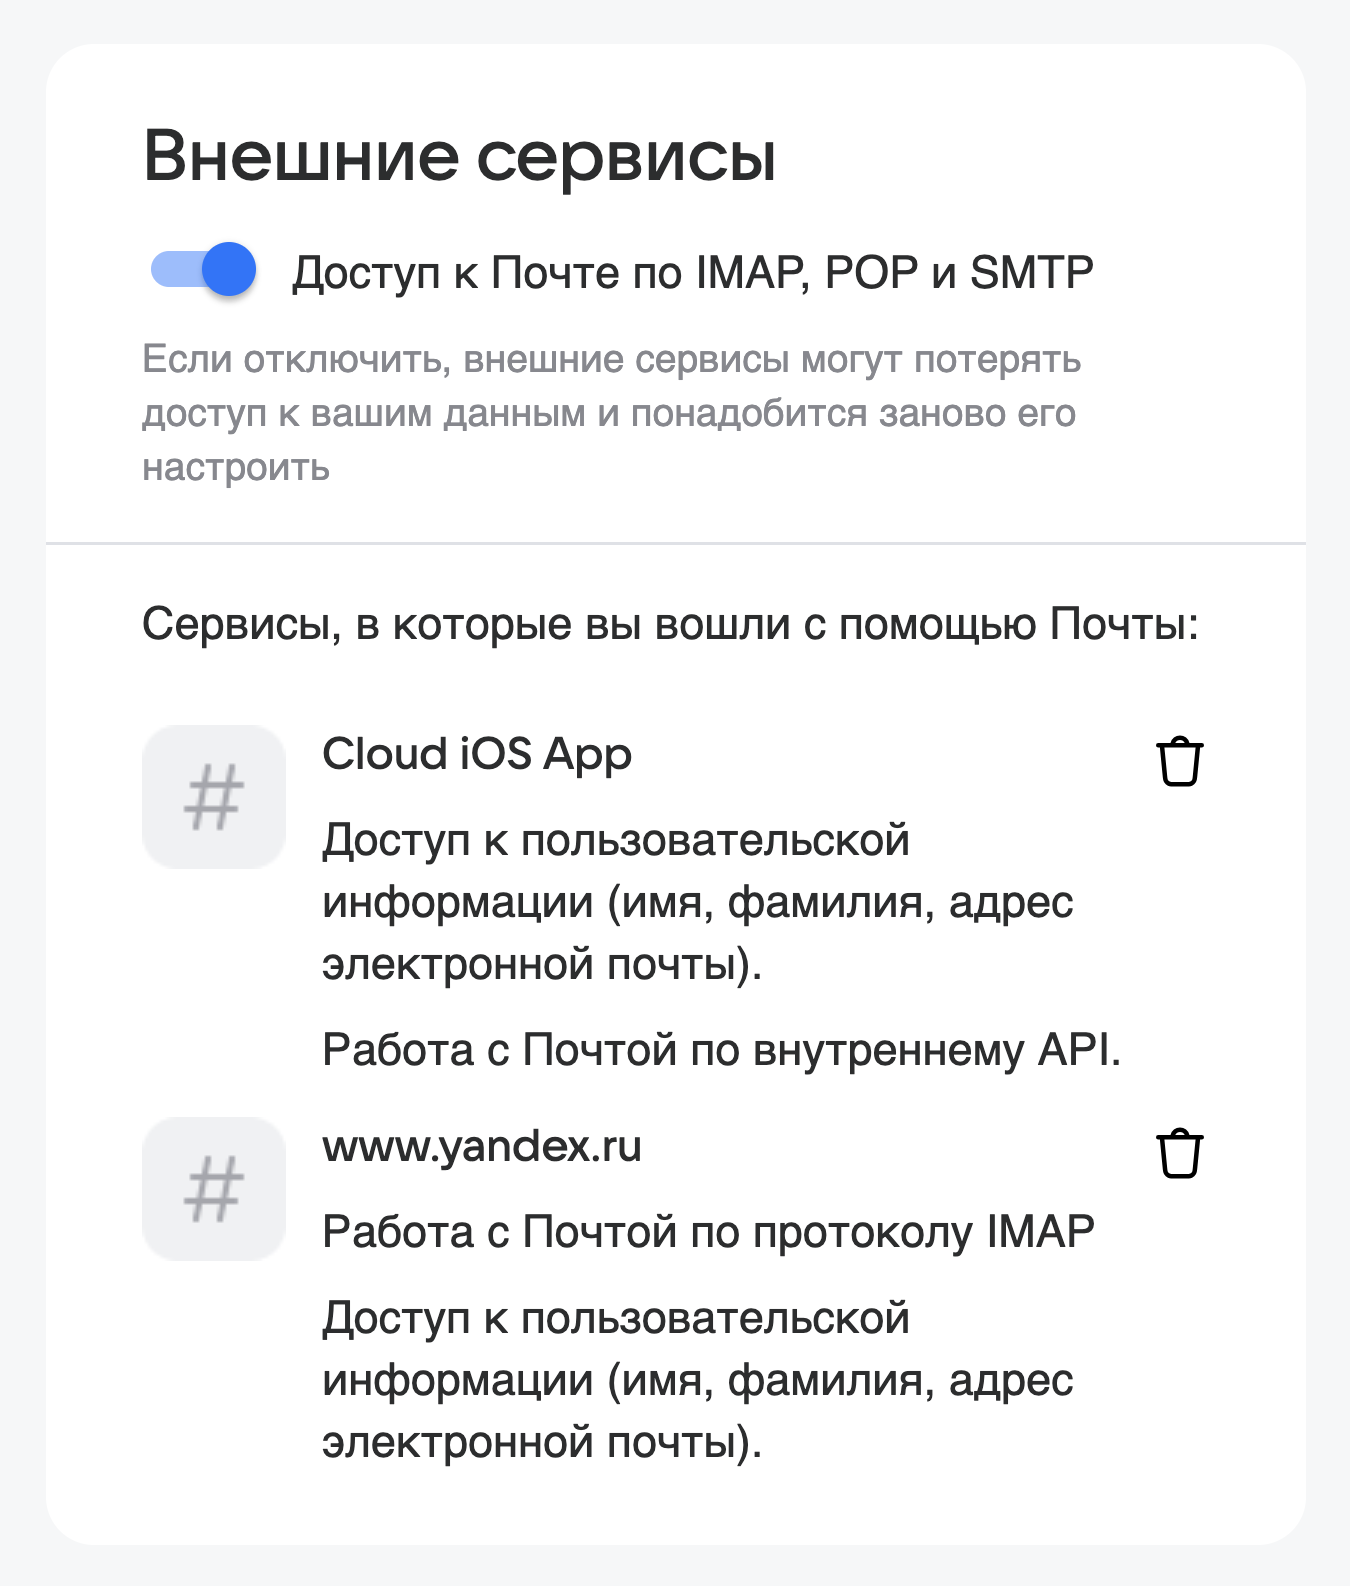Screen dimensions: 1350x1586
Task: Delete the Cloud iOS App service via trash icon
Action: coord(1179,763)
